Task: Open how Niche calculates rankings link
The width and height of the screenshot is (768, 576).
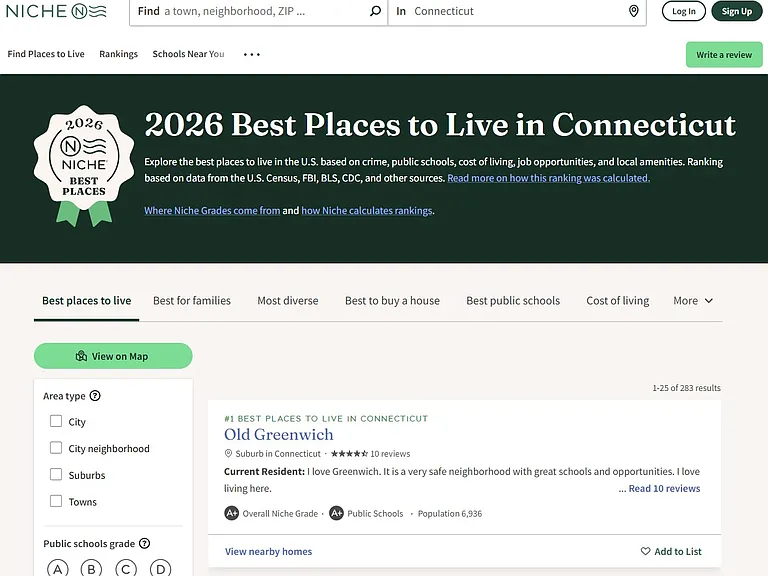Action: pos(367,211)
